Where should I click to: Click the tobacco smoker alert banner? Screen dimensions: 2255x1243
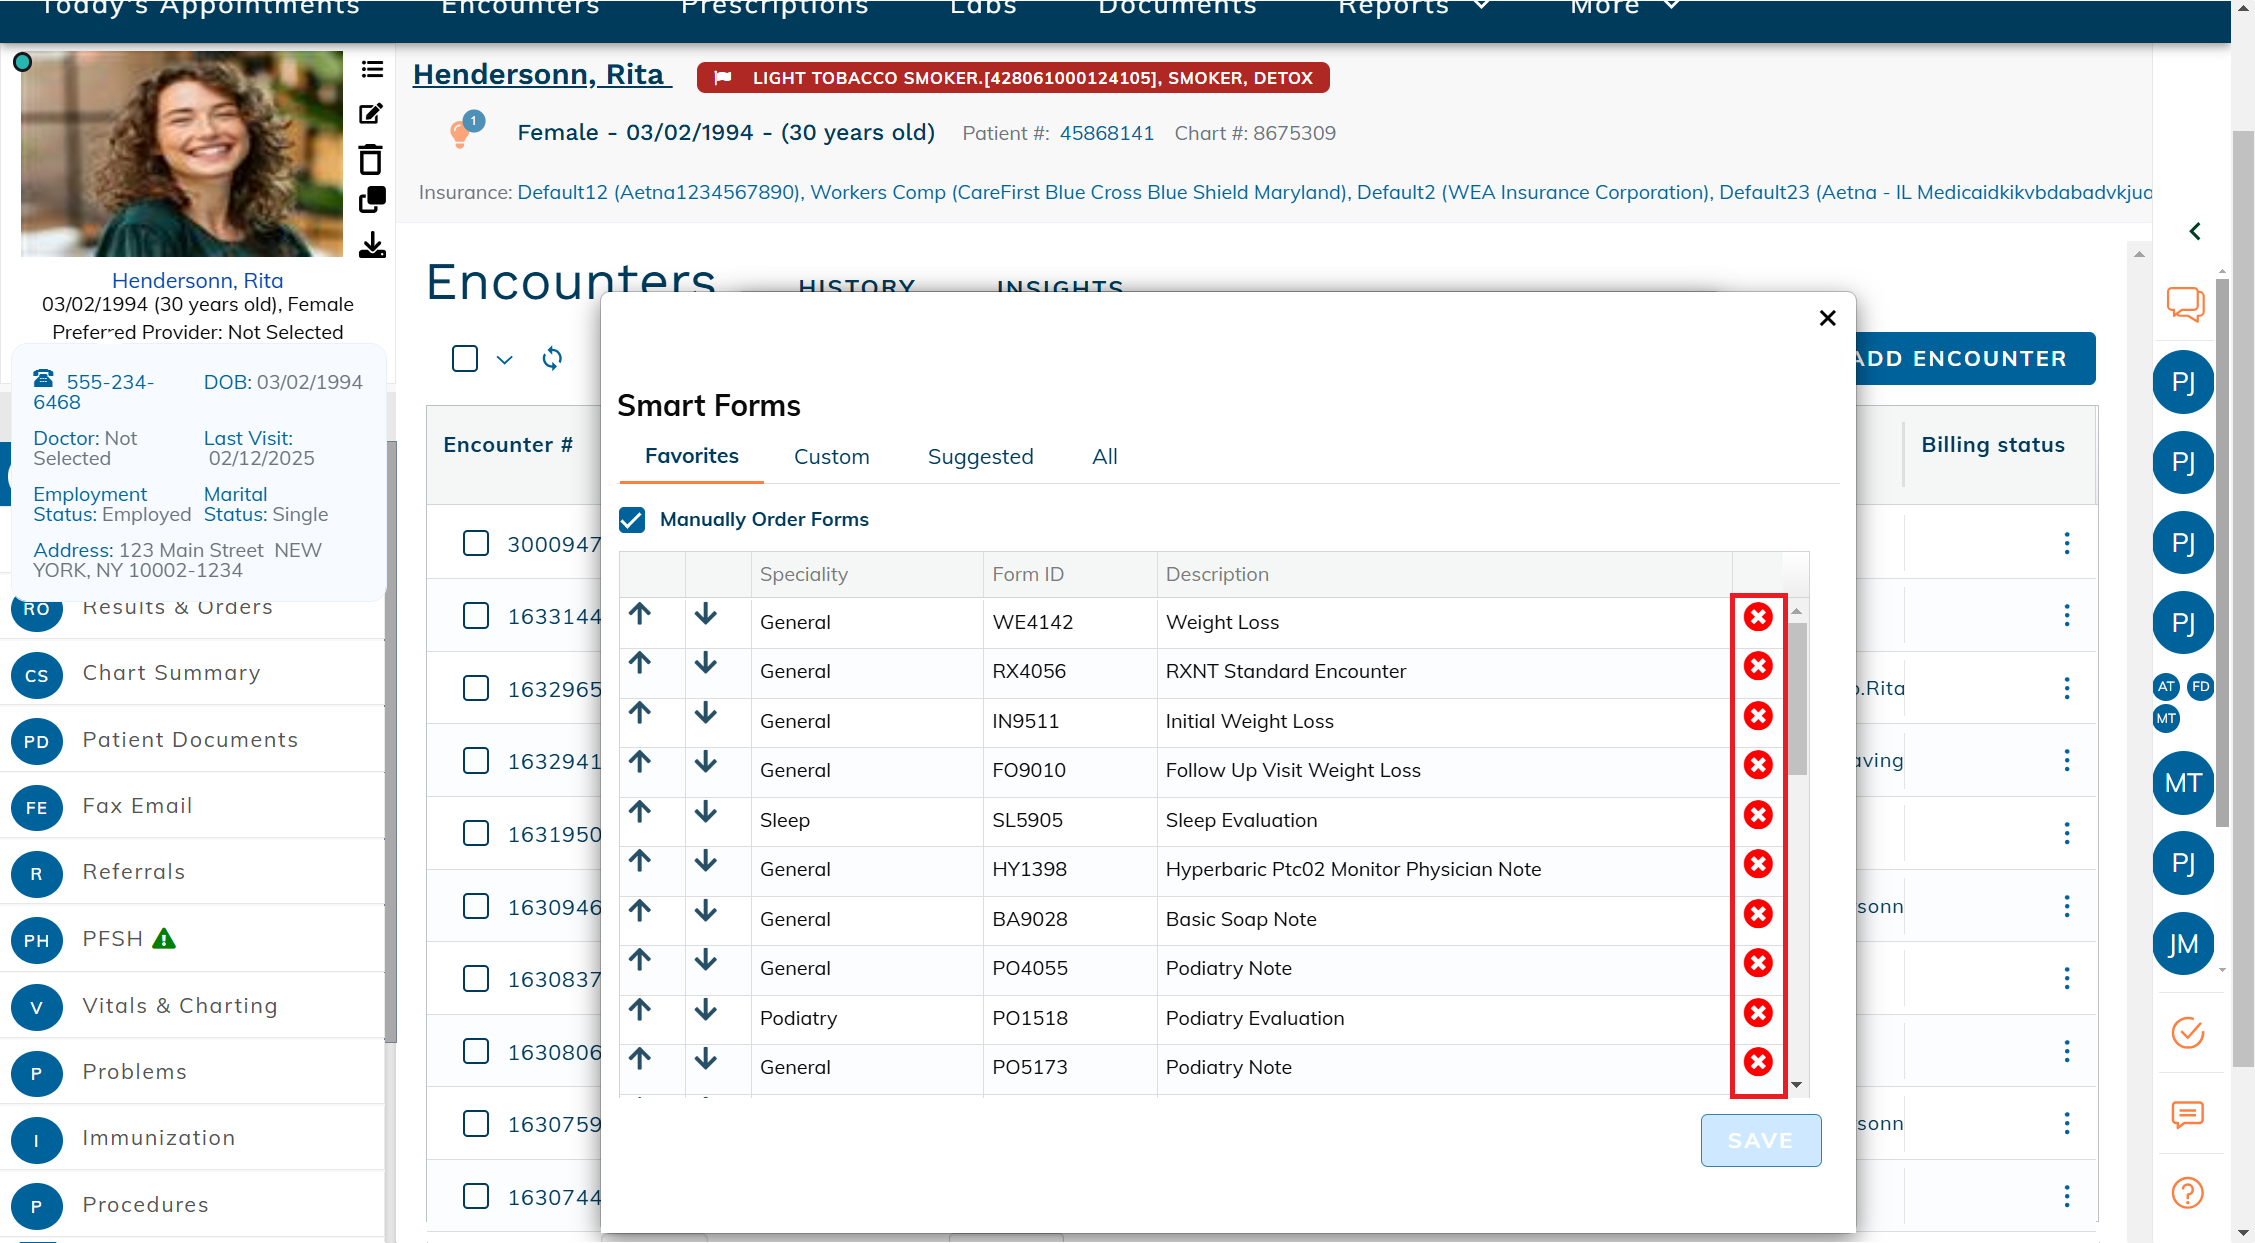click(1013, 78)
